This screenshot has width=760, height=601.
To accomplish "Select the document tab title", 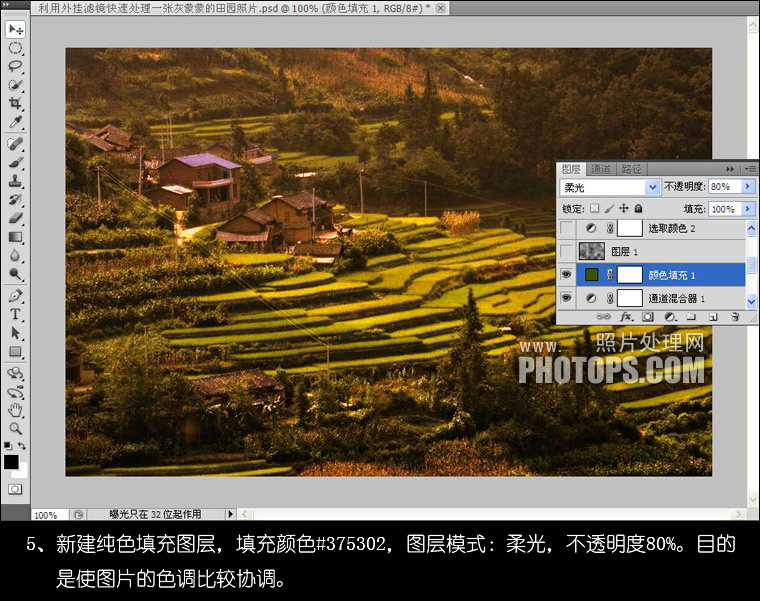I will tap(234, 8).
